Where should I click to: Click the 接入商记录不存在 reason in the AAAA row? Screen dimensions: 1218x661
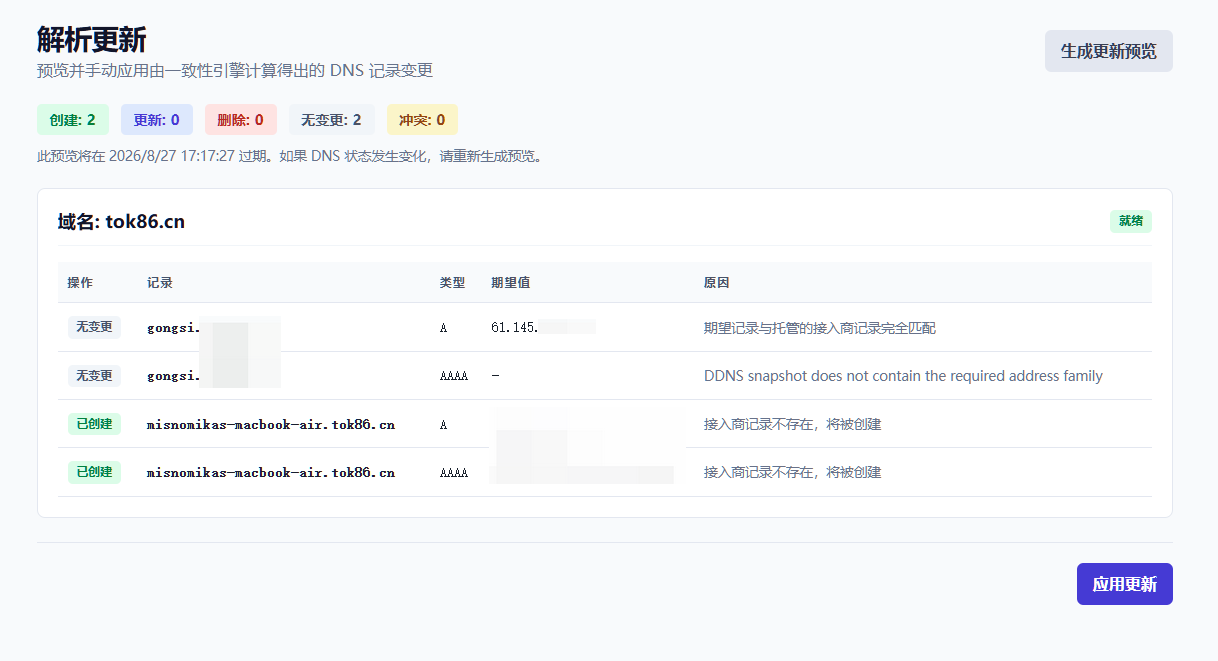pyautogui.click(x=792, y=472)
